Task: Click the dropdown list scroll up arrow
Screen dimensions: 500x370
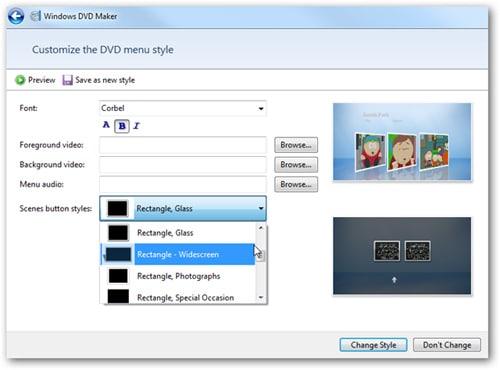Action: (x=261, y=228)
